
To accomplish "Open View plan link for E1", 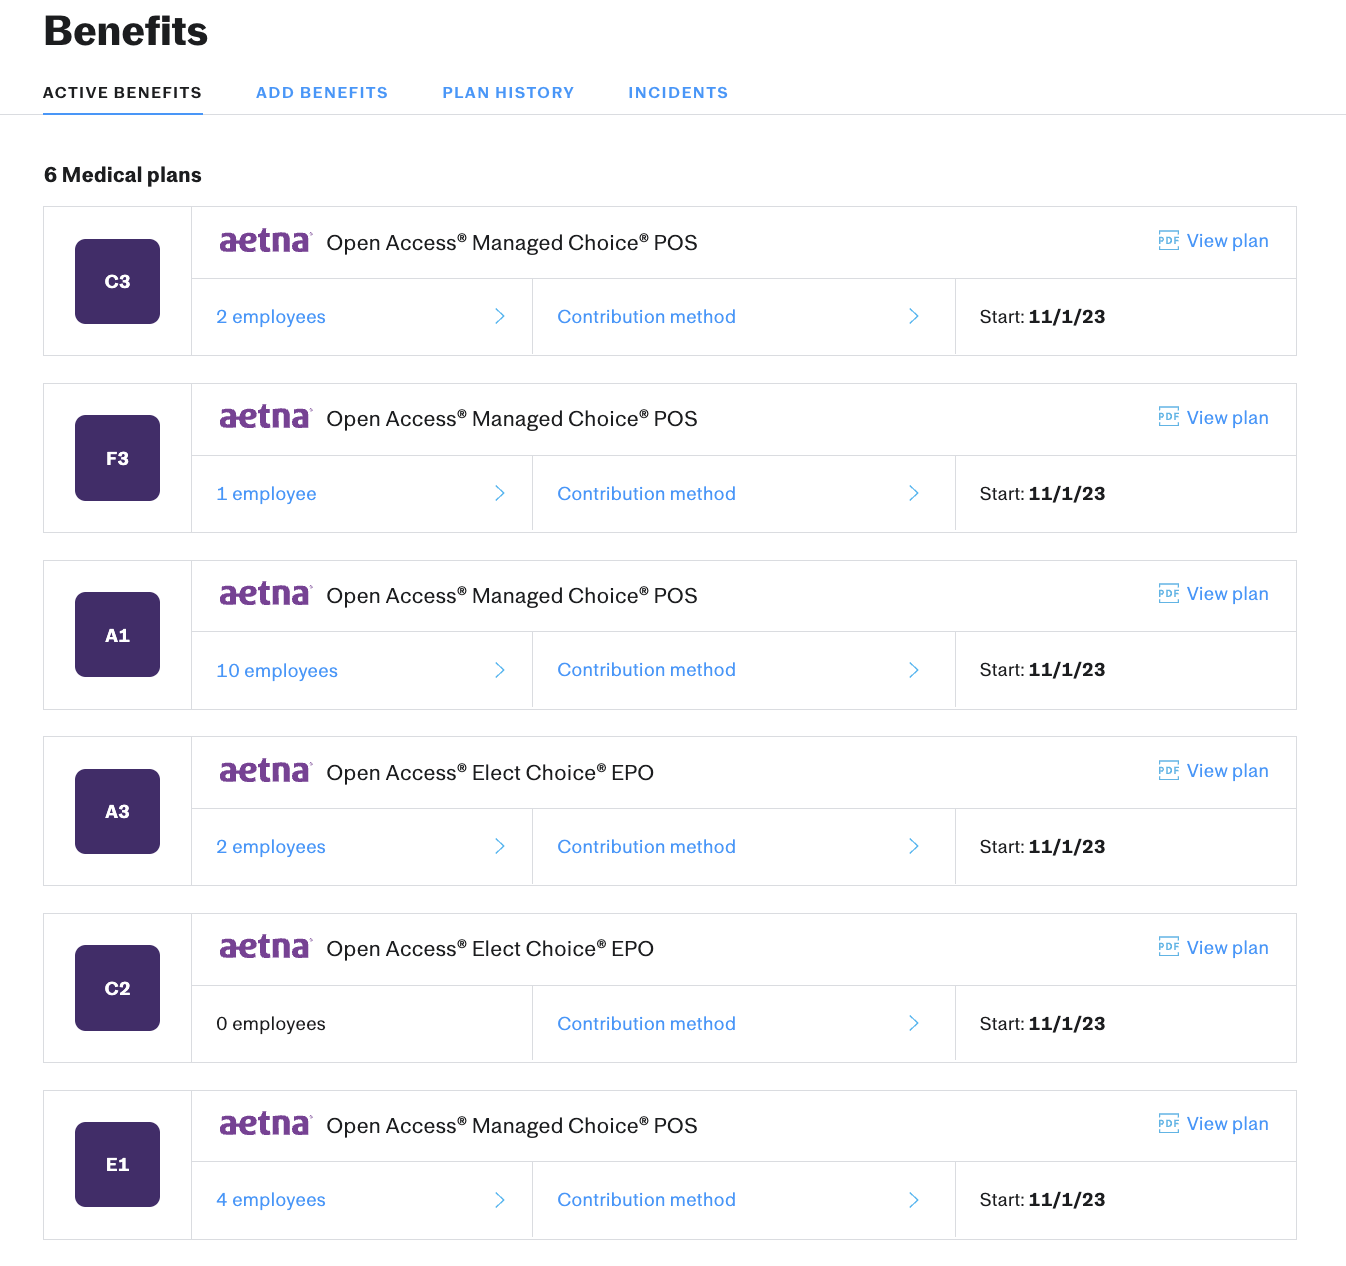I will [1227, 1124].
